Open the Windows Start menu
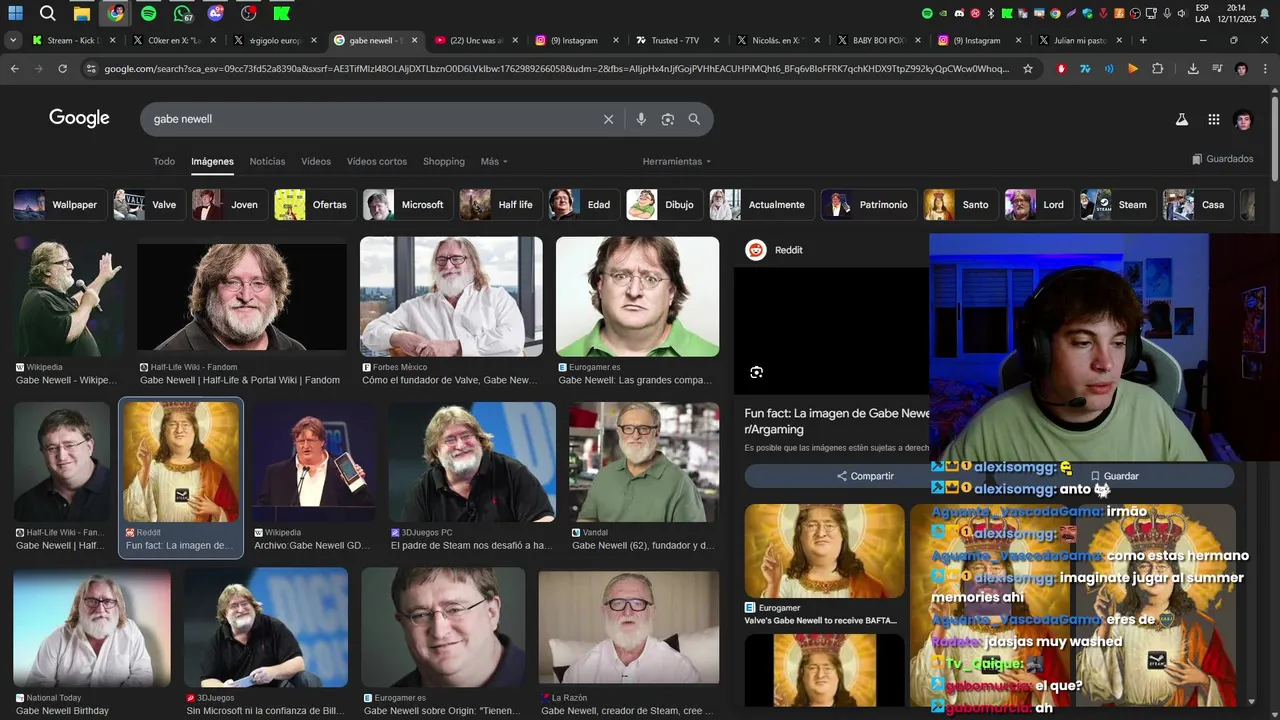Image resolution: width=1280 pixels, height=720 pixels. pos(15,13)
